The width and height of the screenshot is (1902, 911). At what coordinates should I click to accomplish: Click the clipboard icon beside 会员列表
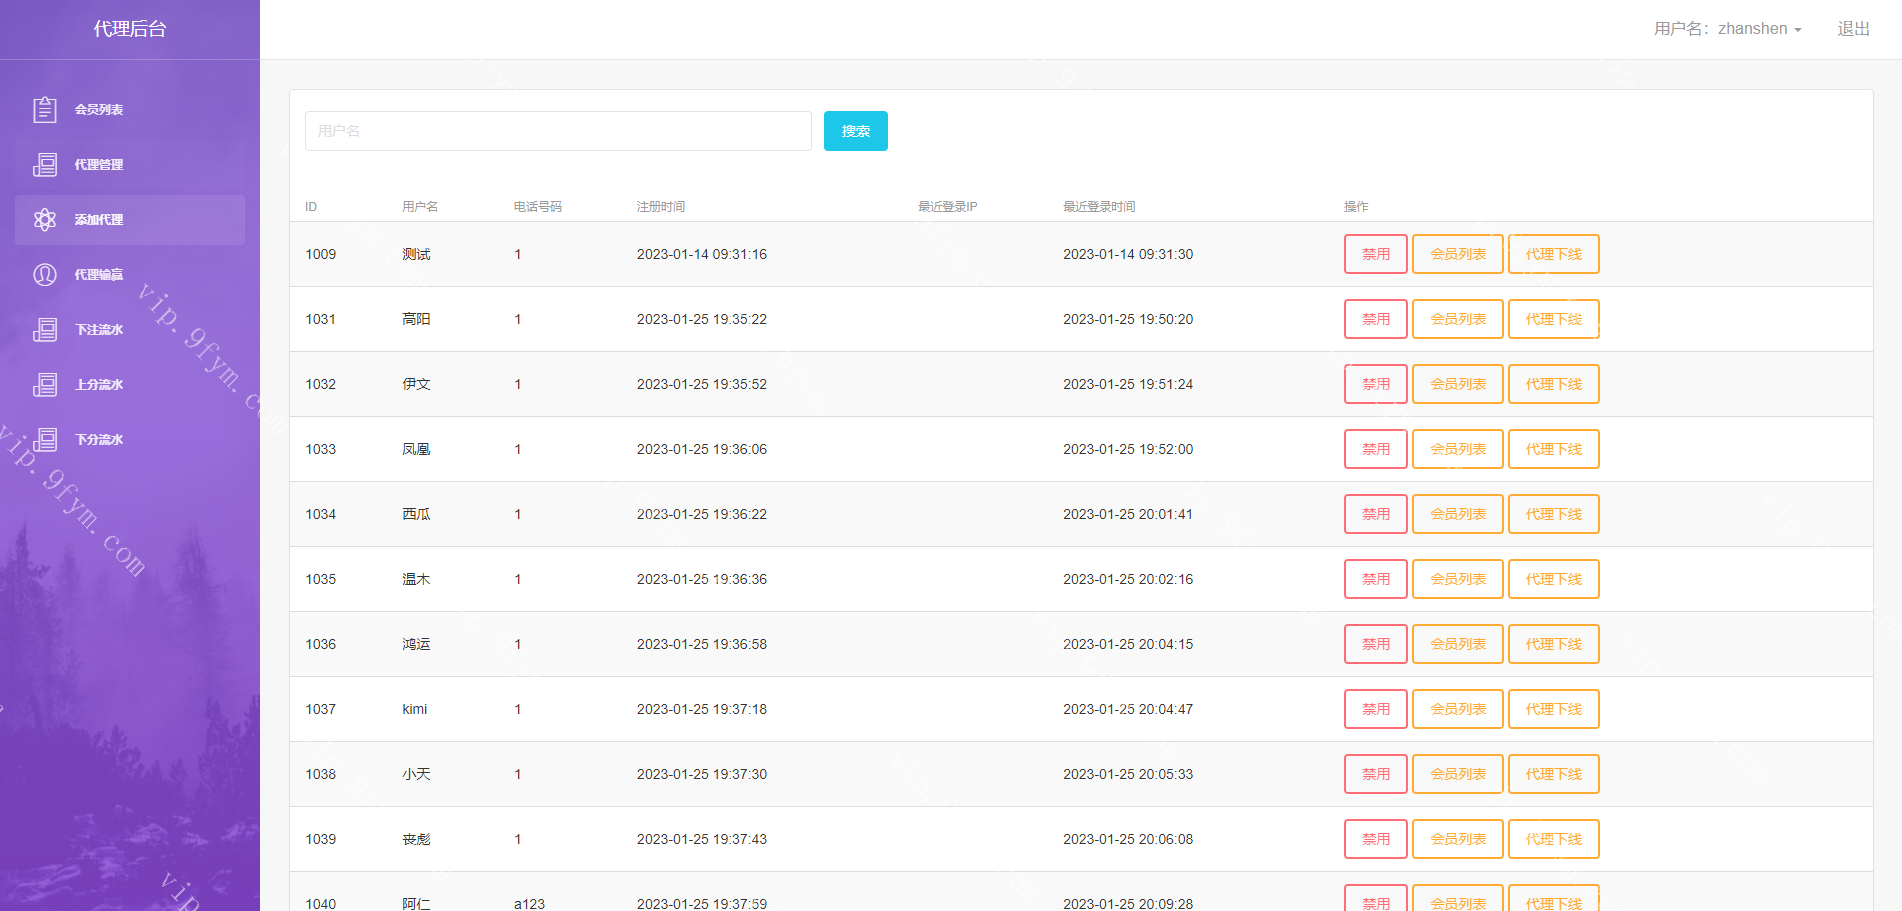(45, 110)
